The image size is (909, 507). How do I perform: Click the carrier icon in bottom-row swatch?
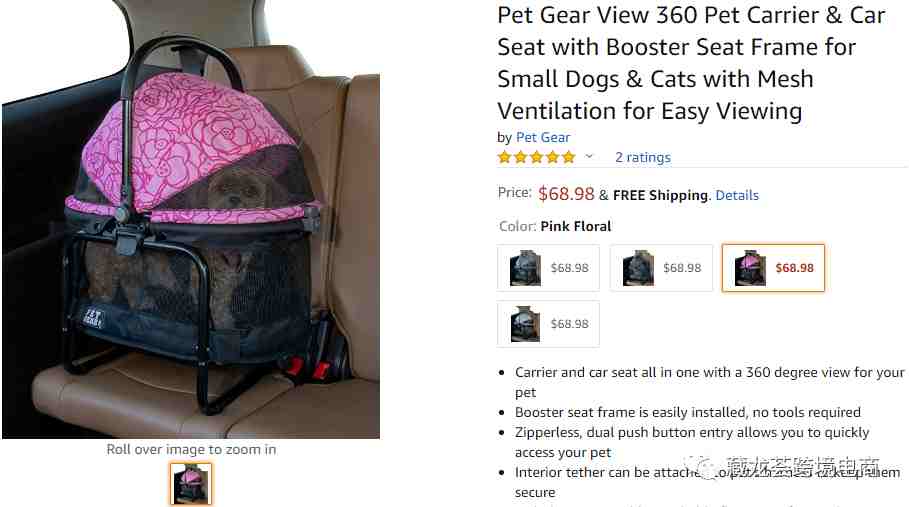pos(525,324)
